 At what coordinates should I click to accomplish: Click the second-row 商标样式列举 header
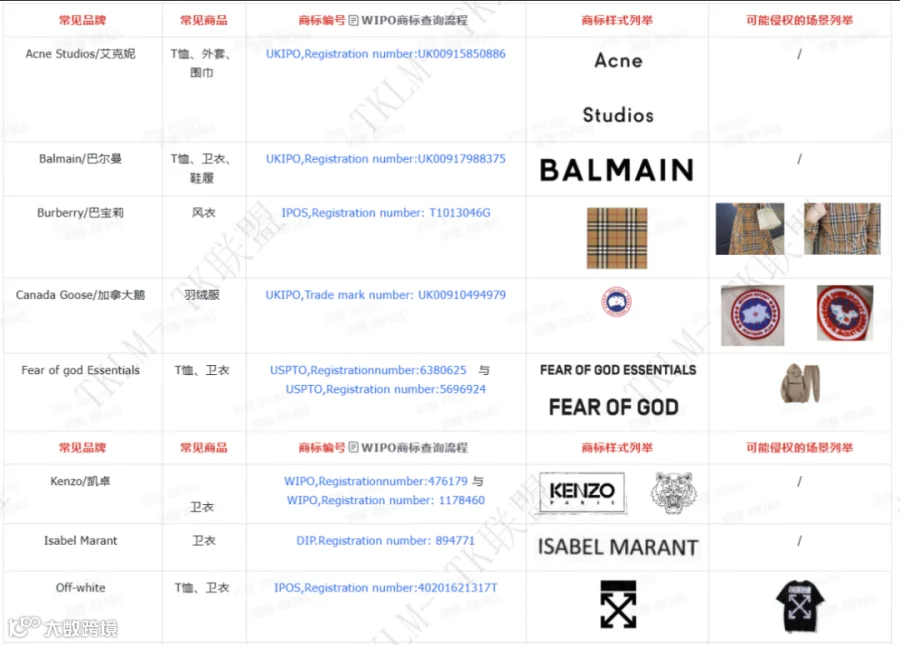click(617, 448)
